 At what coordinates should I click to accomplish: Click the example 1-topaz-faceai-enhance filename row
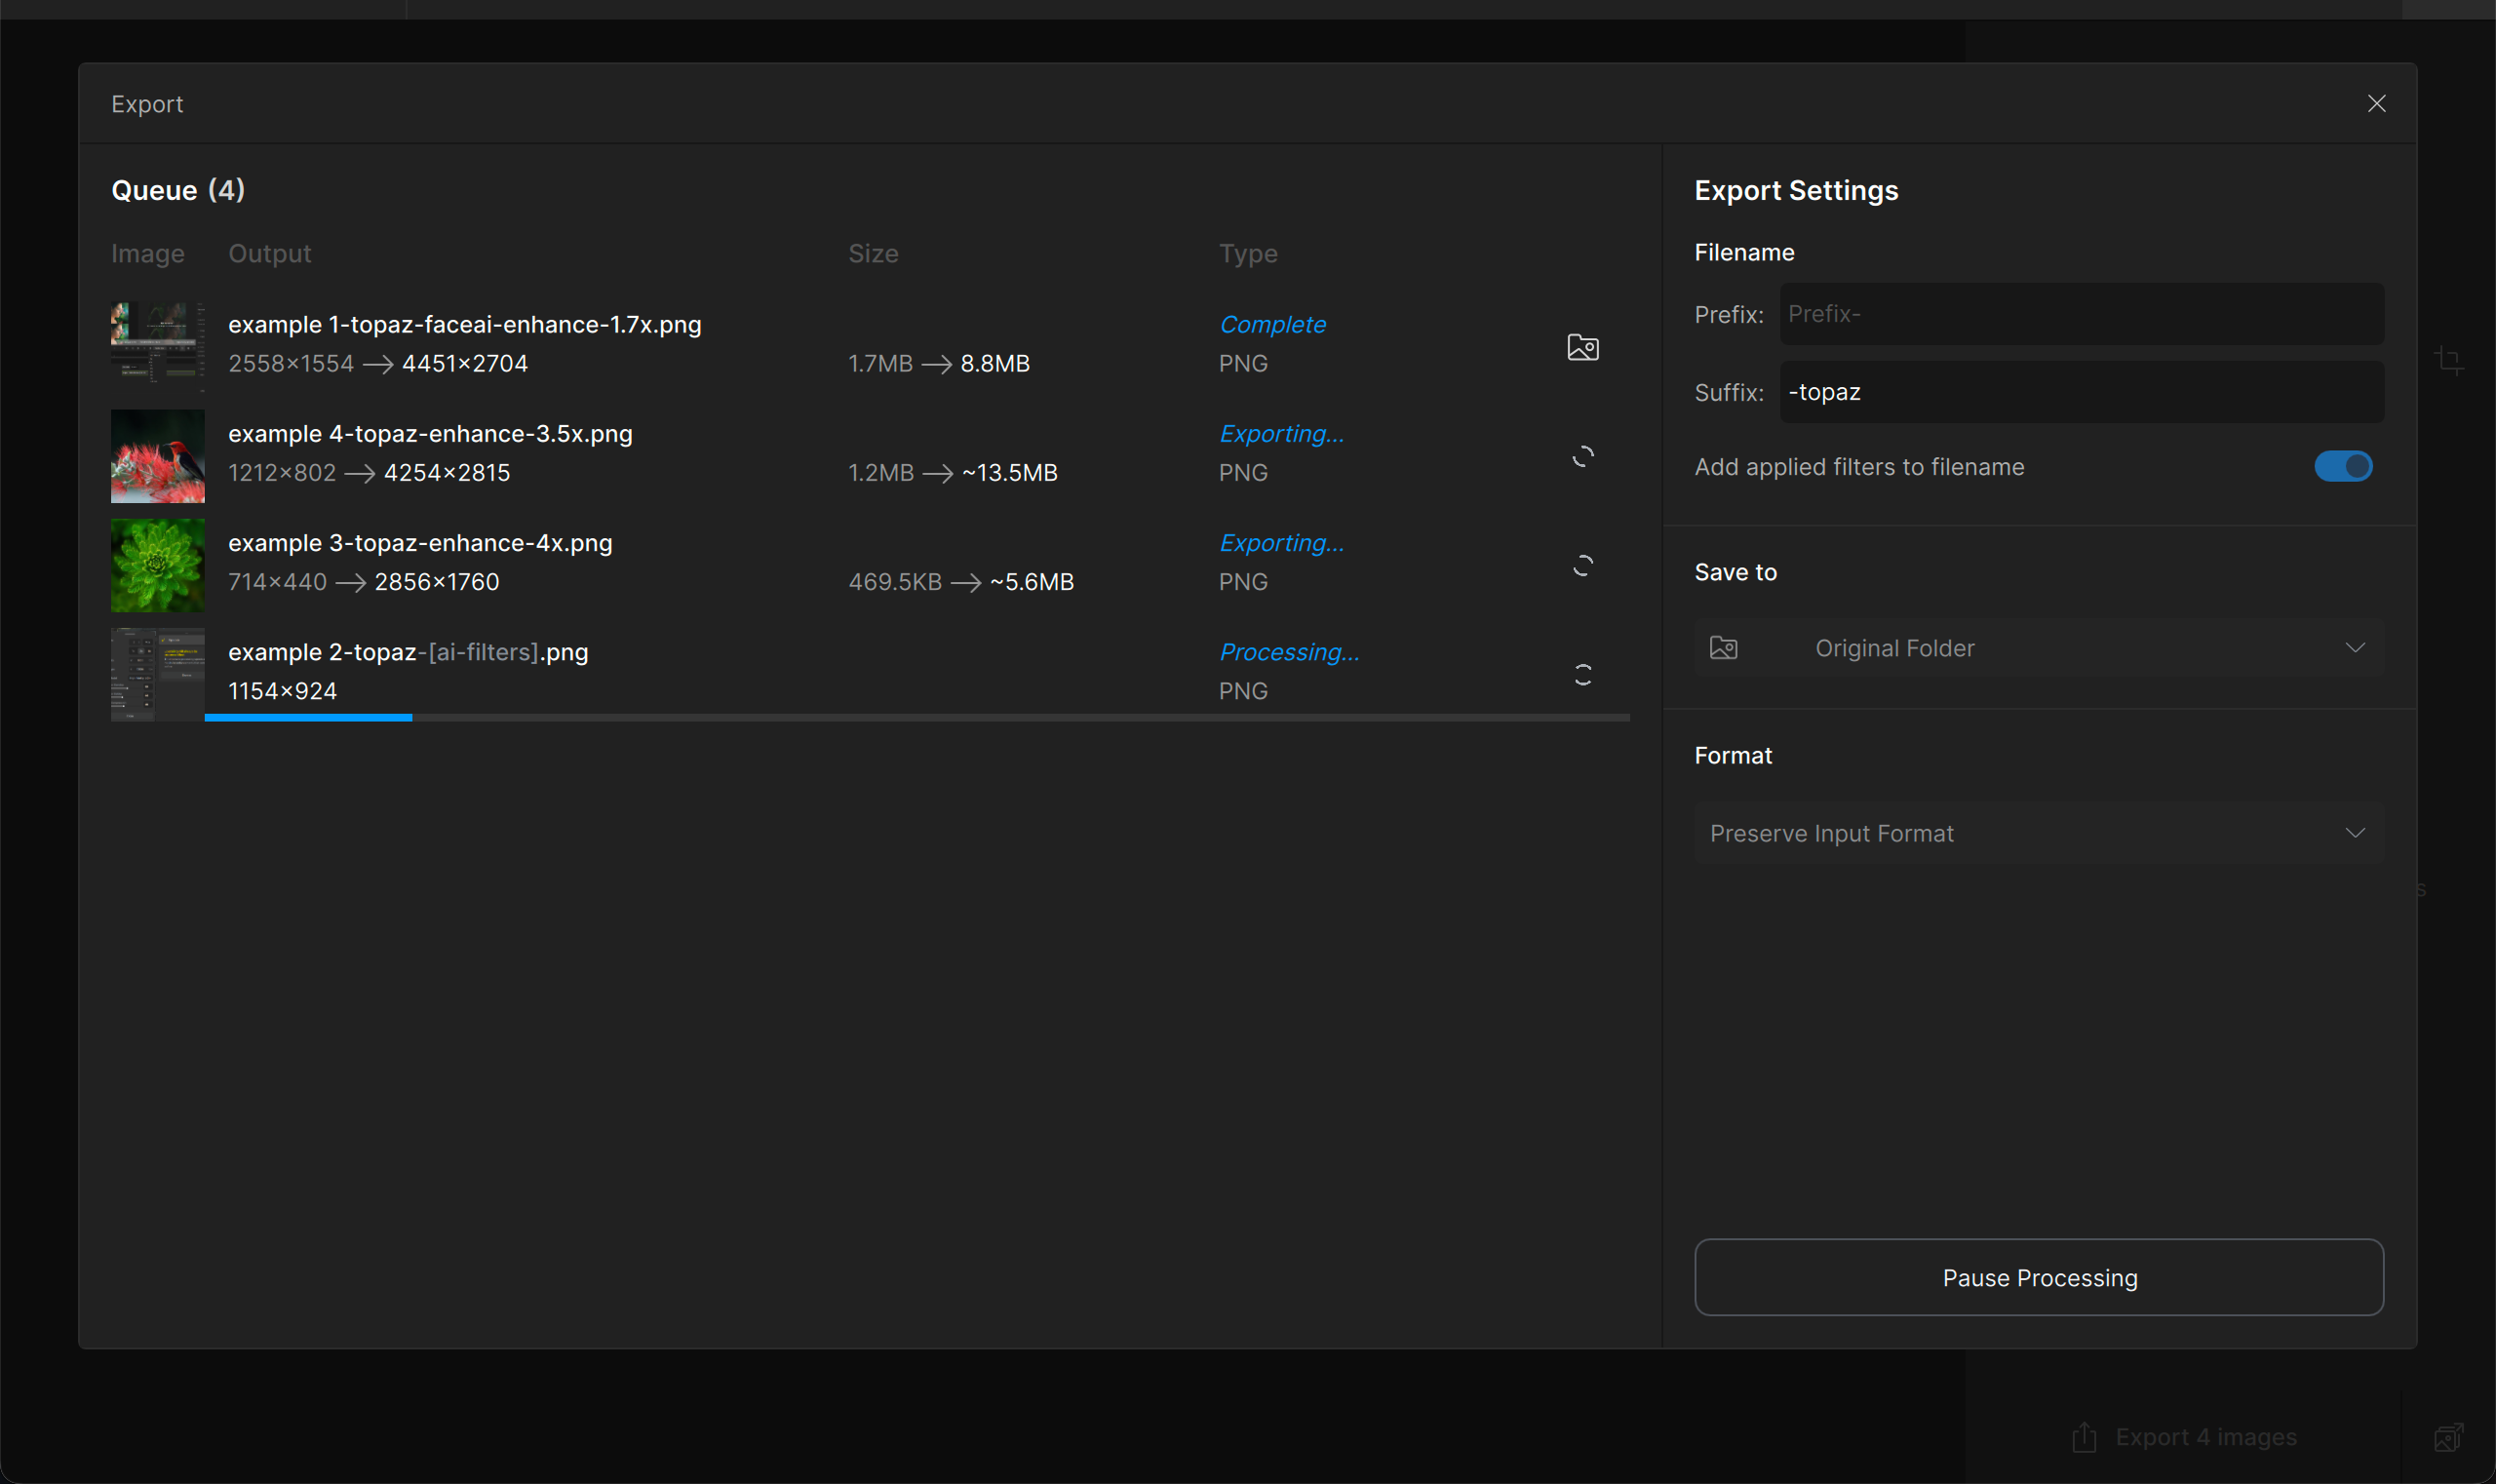point(464,325)
